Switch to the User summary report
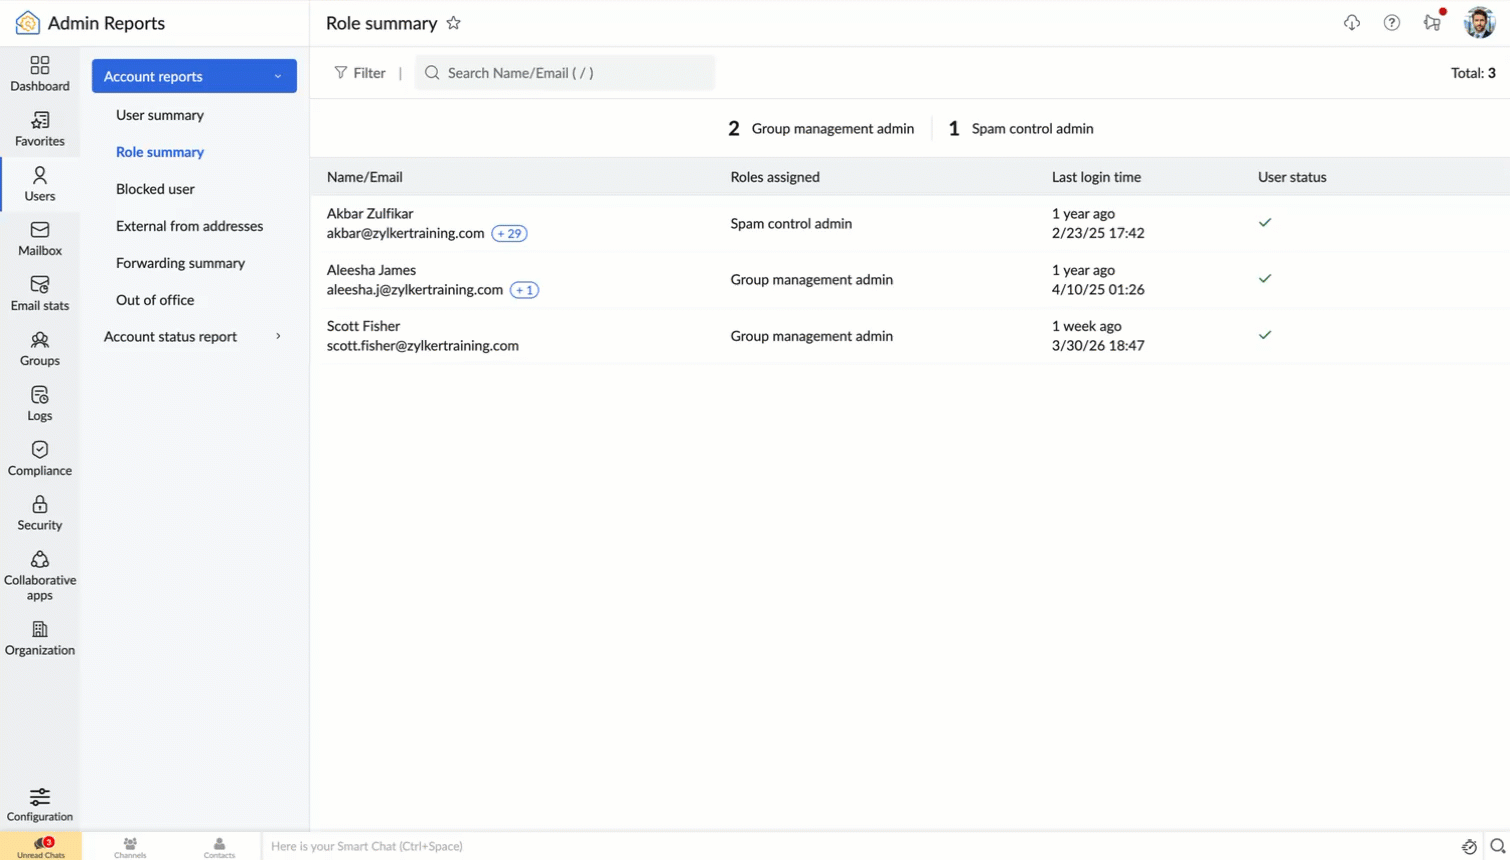The height and width of the screenshot is (860, 1510). click(x=159, y=115)
